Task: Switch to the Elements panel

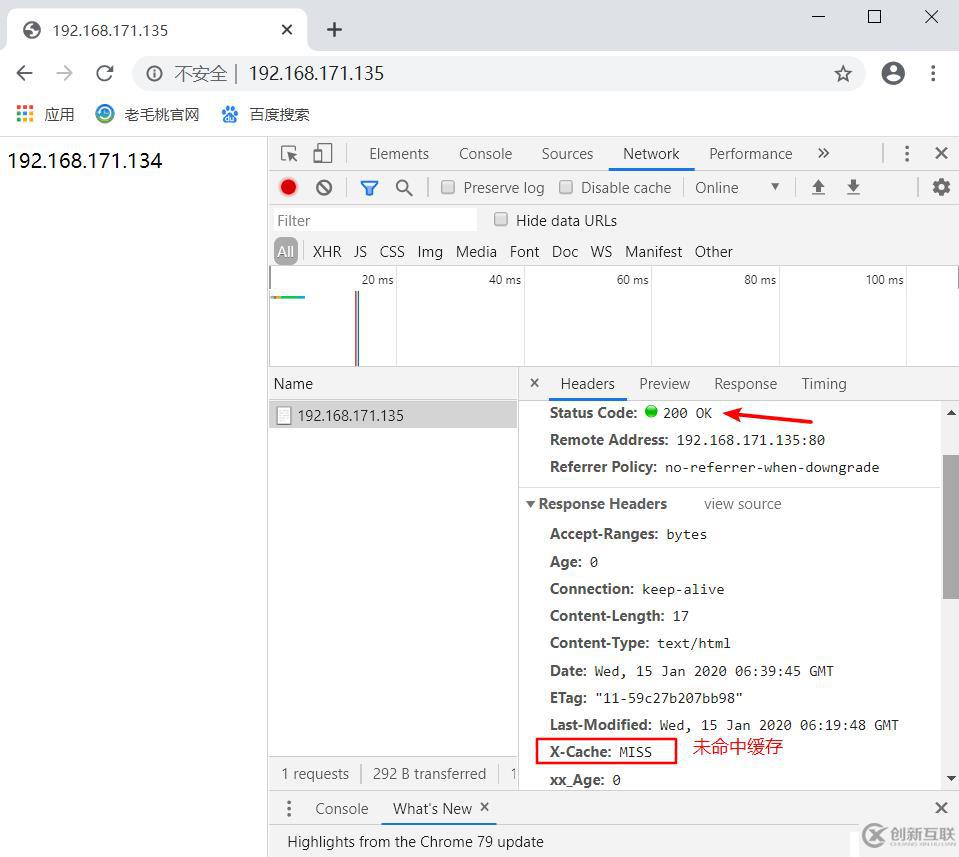Action: [399, 154]
